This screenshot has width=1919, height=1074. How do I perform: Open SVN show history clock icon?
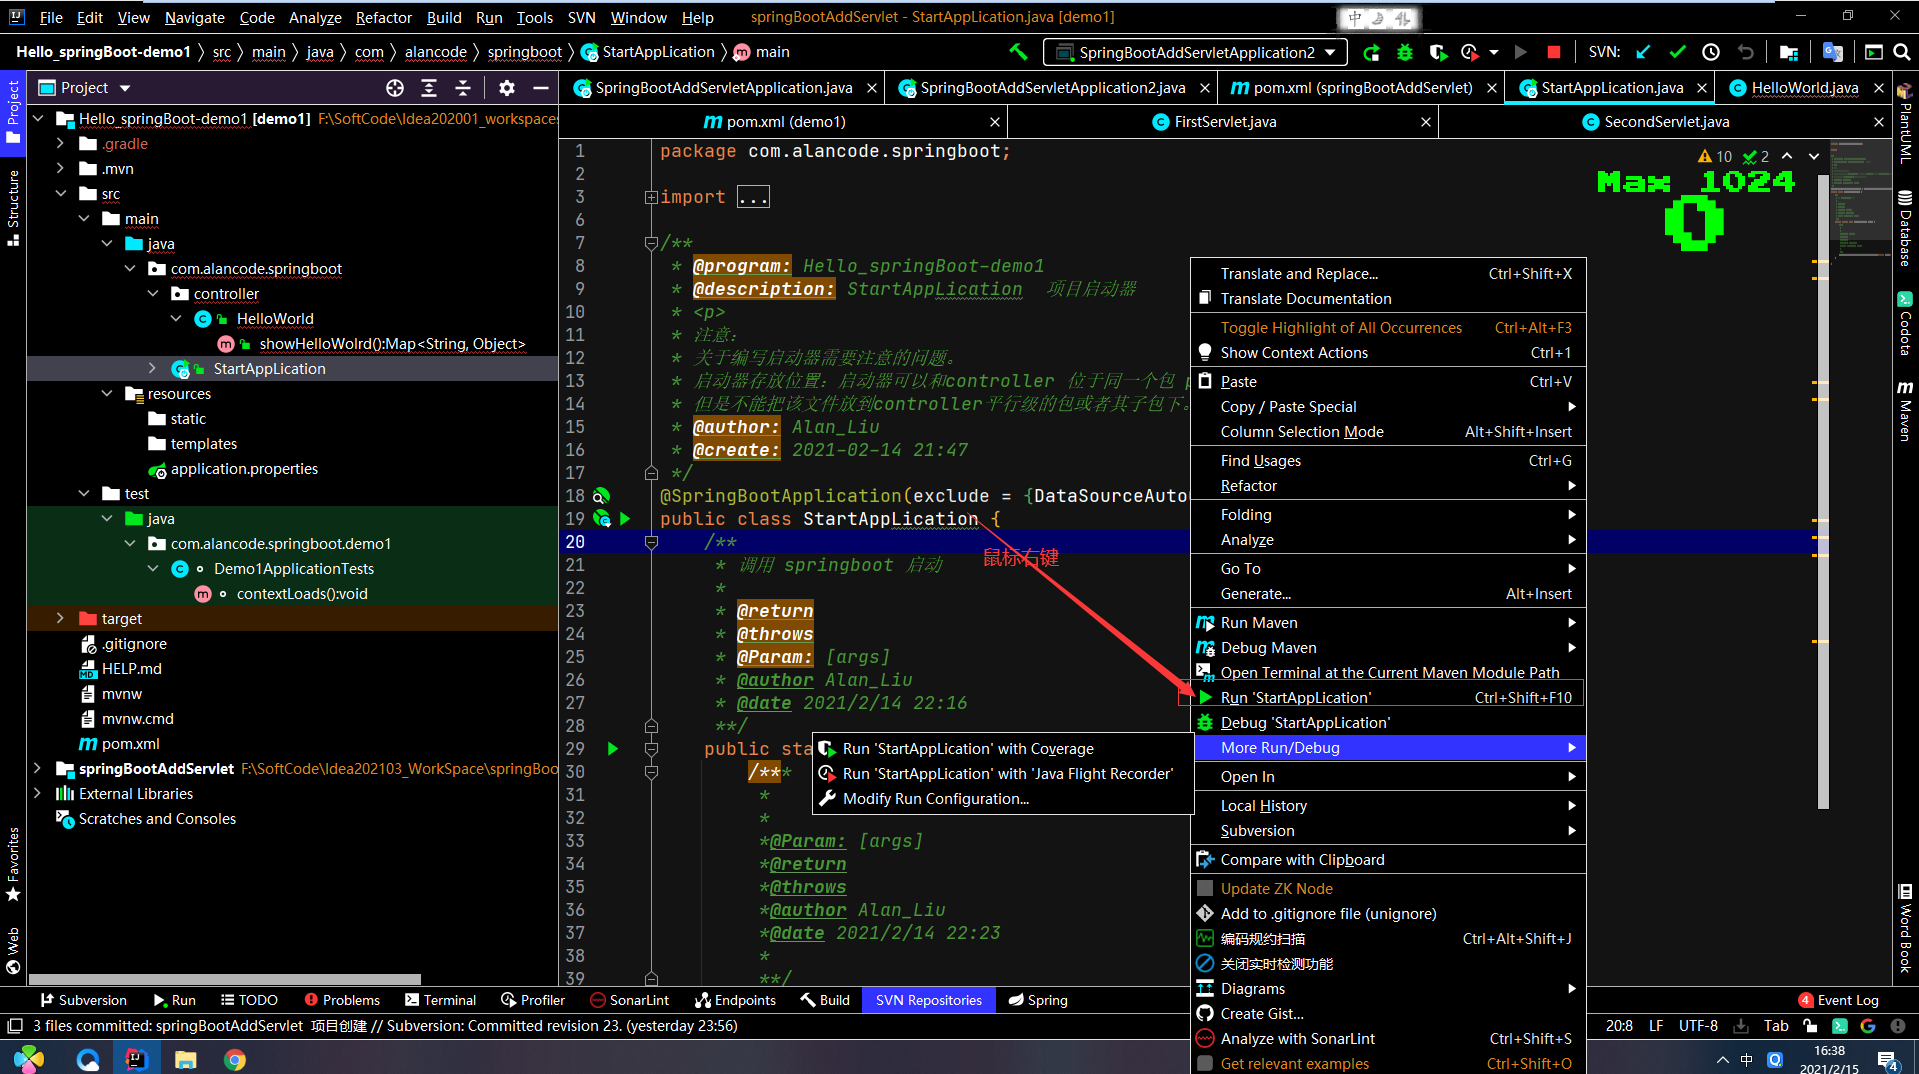pos(1711,52)
